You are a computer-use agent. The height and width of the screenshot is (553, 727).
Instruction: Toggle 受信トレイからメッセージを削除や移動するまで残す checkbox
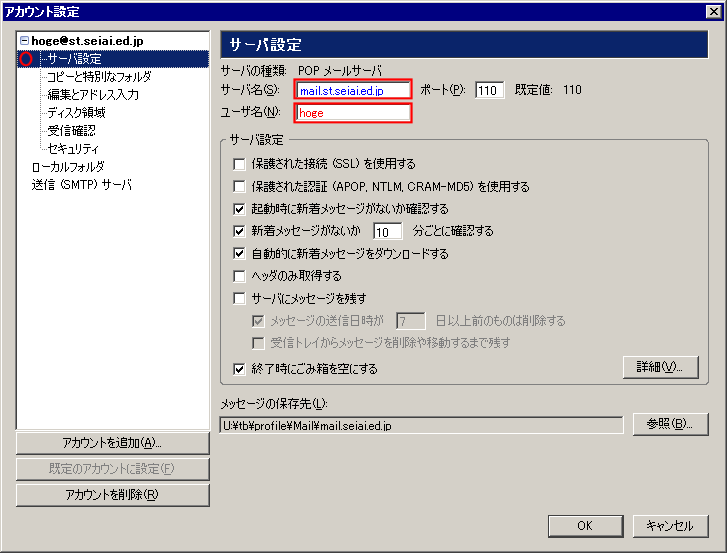pyautogui.click(x=258, y=343)
